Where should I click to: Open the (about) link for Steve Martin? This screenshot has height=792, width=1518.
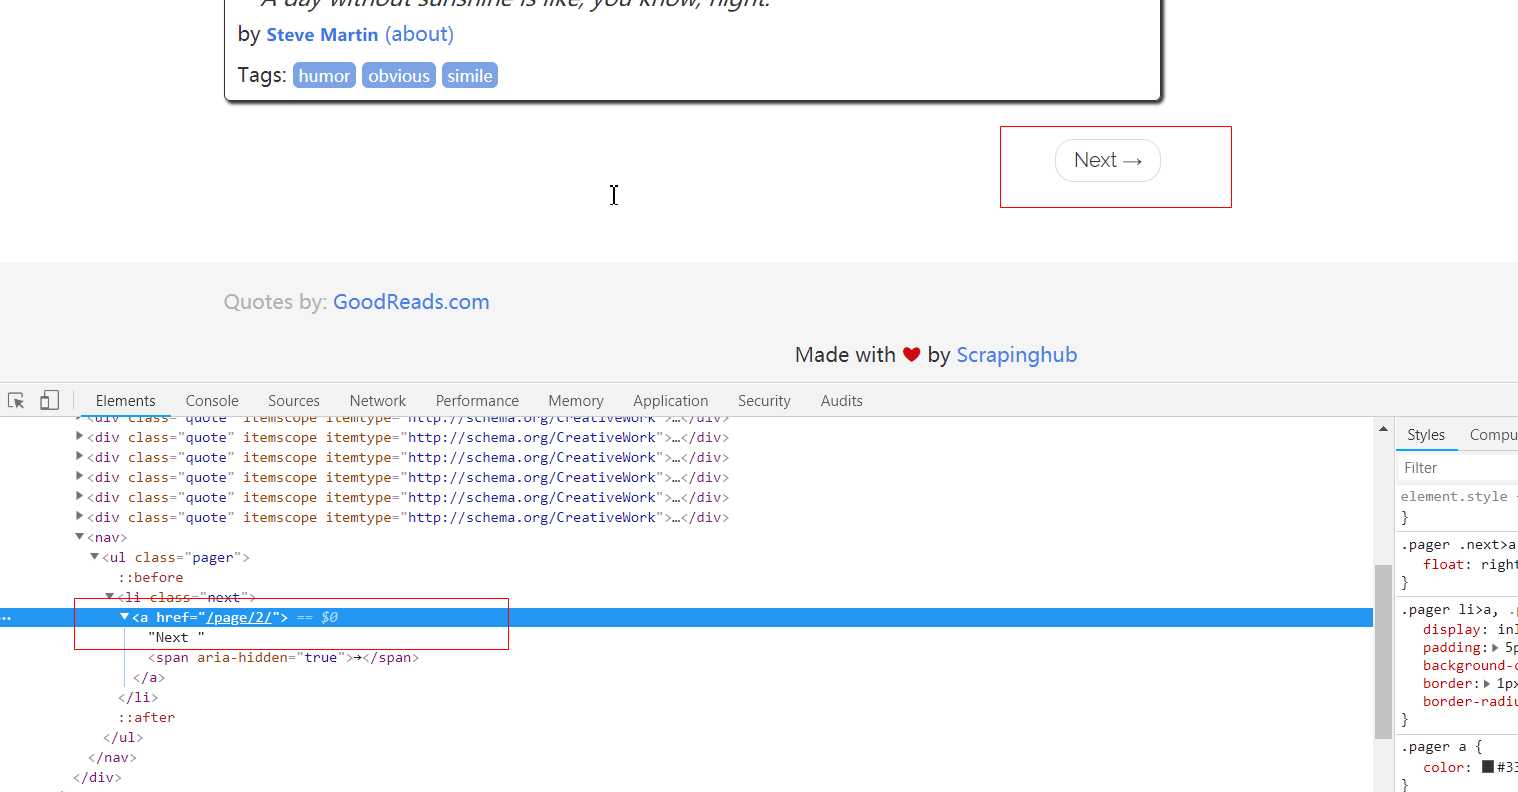pyautogui.click(x=419, y=34)
